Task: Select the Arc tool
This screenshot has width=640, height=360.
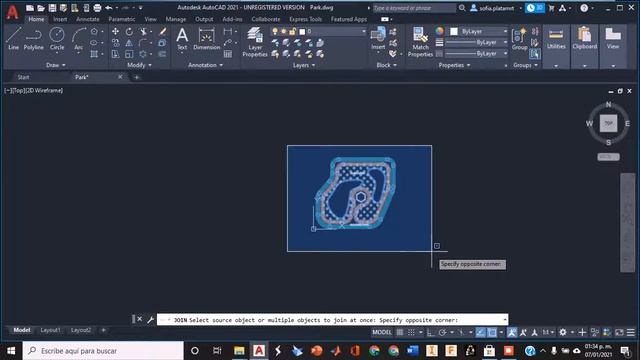Action: pyautogui.click(x=78, y=39)
